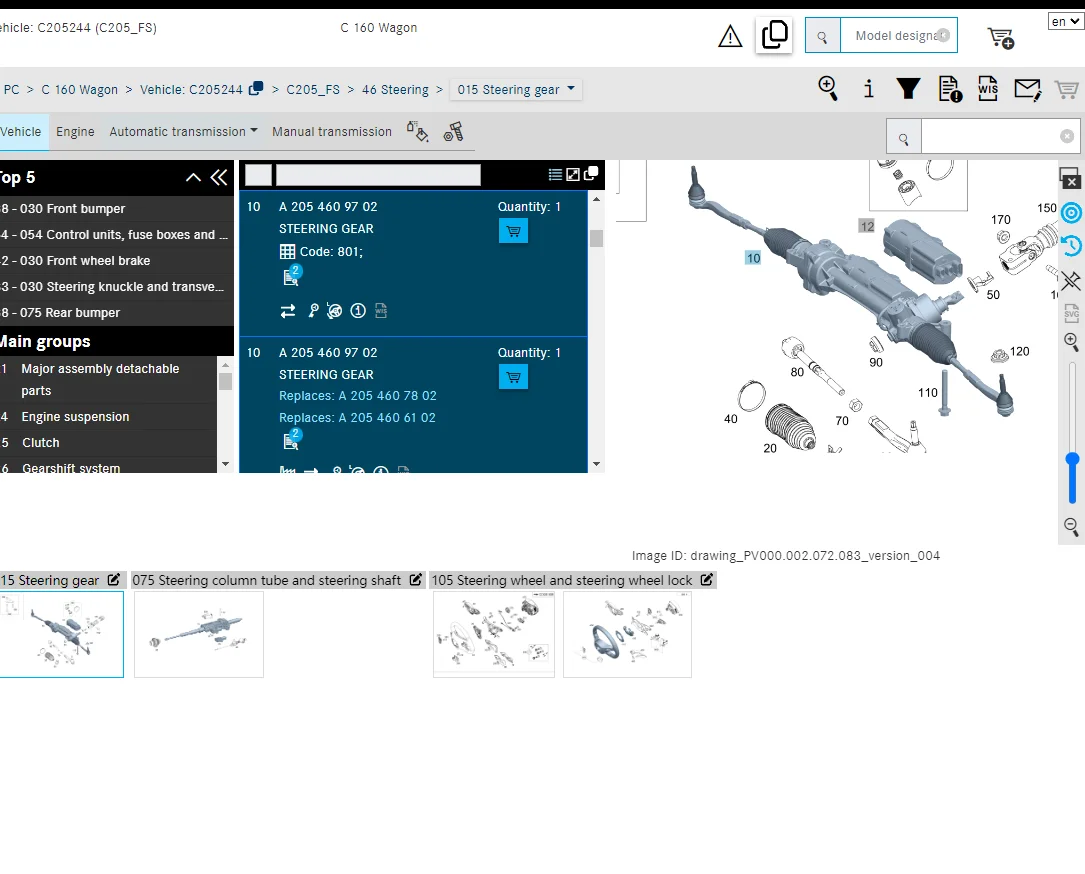Select the Engine tab
1085x874 pixels.
point(75,131)
